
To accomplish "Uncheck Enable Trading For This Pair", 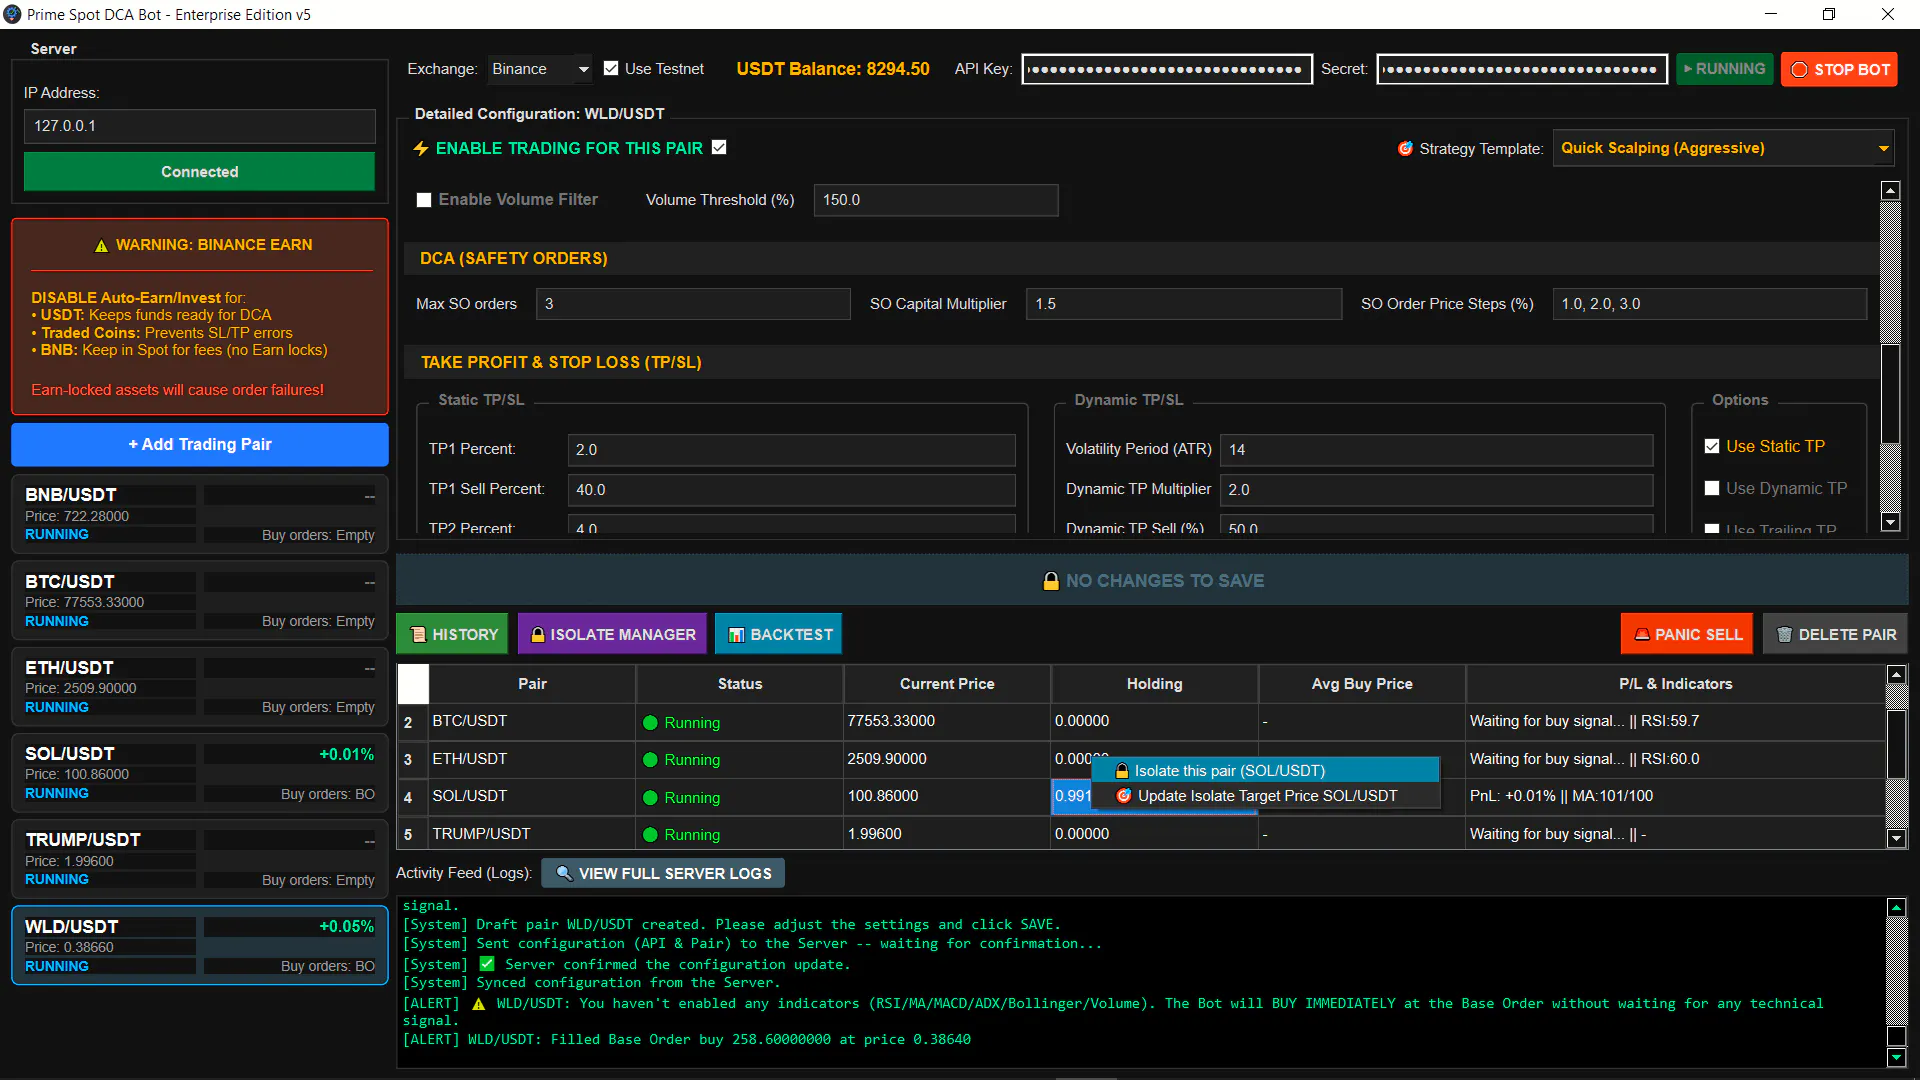I will [719, 147].
